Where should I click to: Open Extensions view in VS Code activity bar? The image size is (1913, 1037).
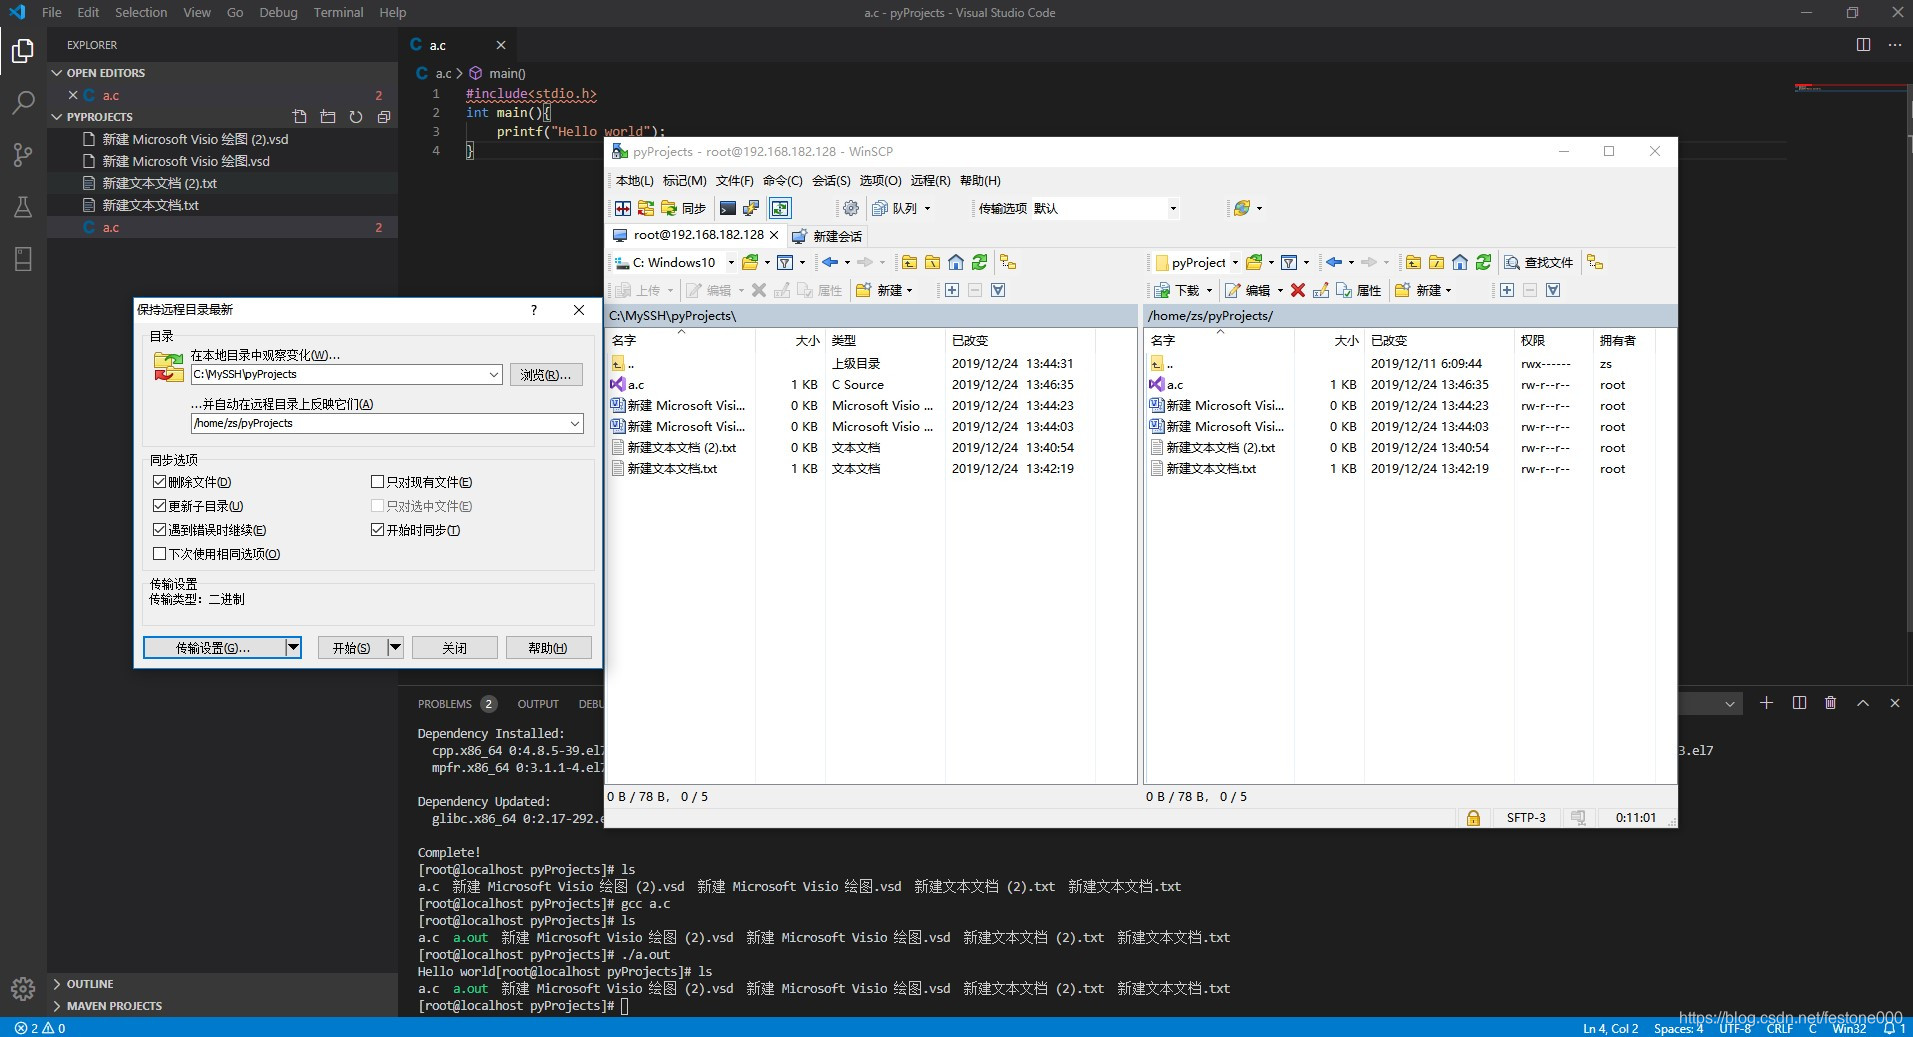click(x=23, y=259)
